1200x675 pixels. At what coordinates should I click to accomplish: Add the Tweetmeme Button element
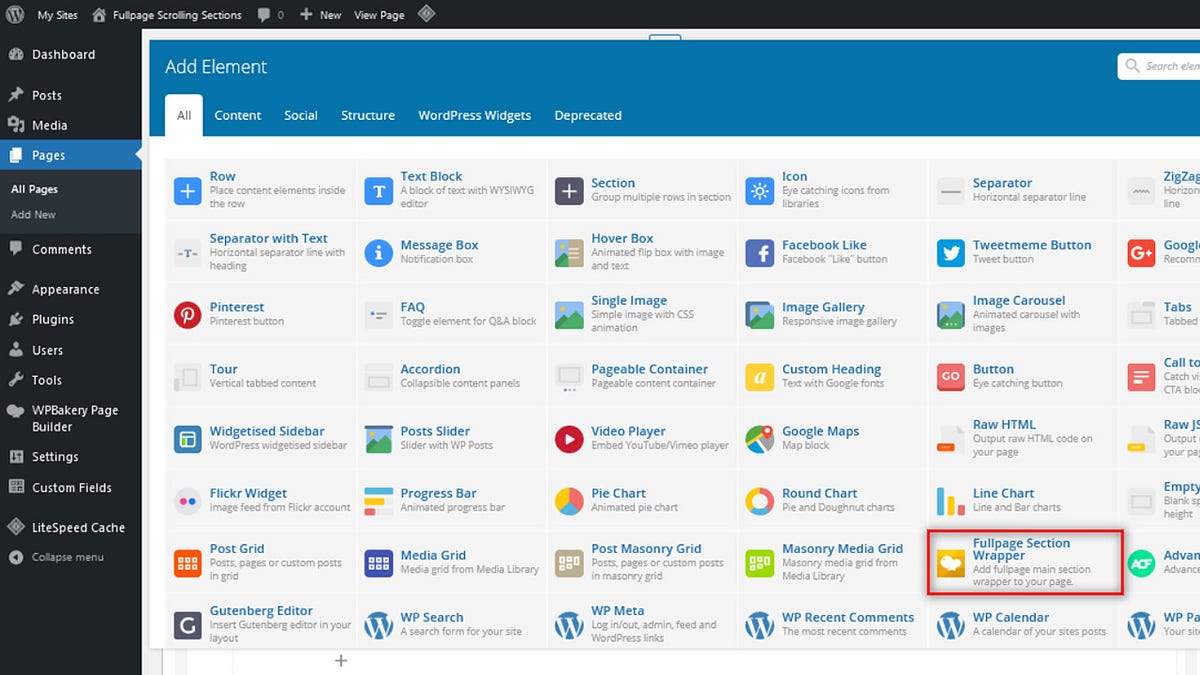[1023, 252]
